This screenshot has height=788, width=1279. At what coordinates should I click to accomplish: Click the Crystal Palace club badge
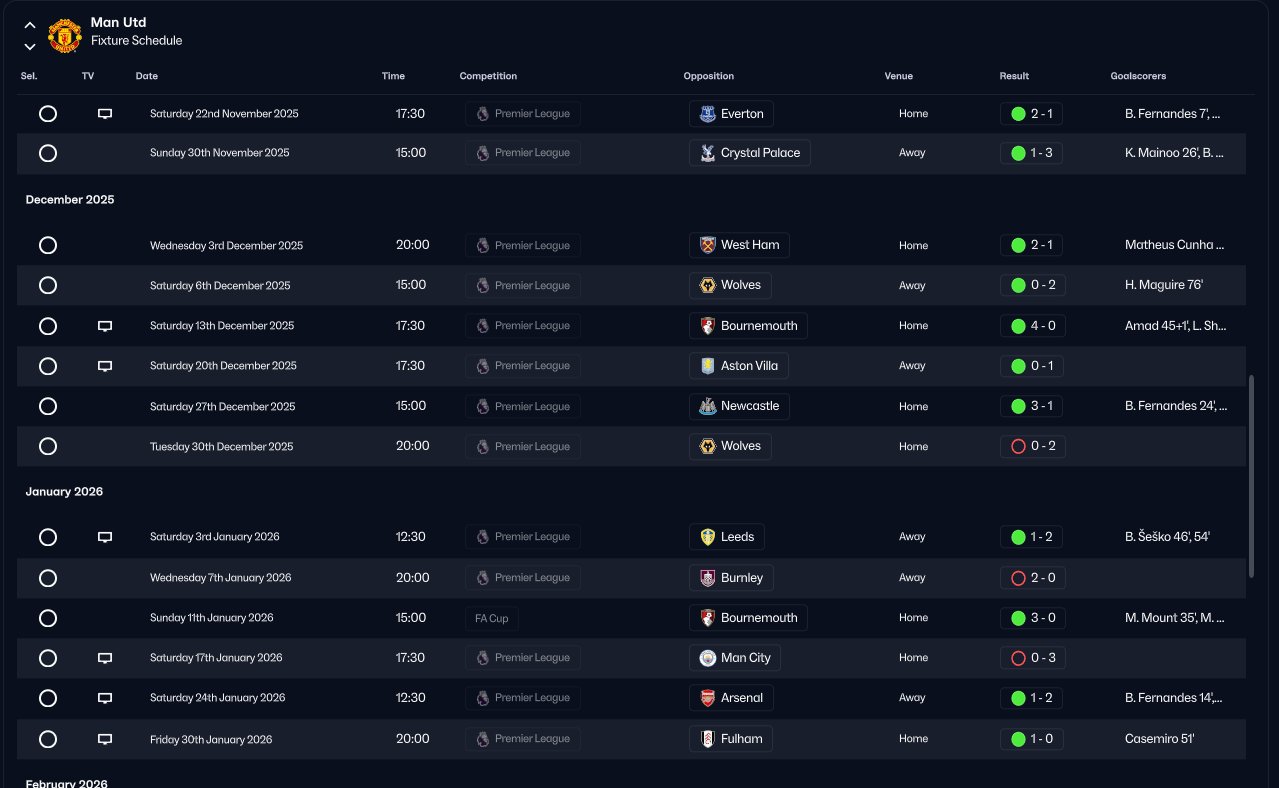pyautogui.click(x=707, y=153)
